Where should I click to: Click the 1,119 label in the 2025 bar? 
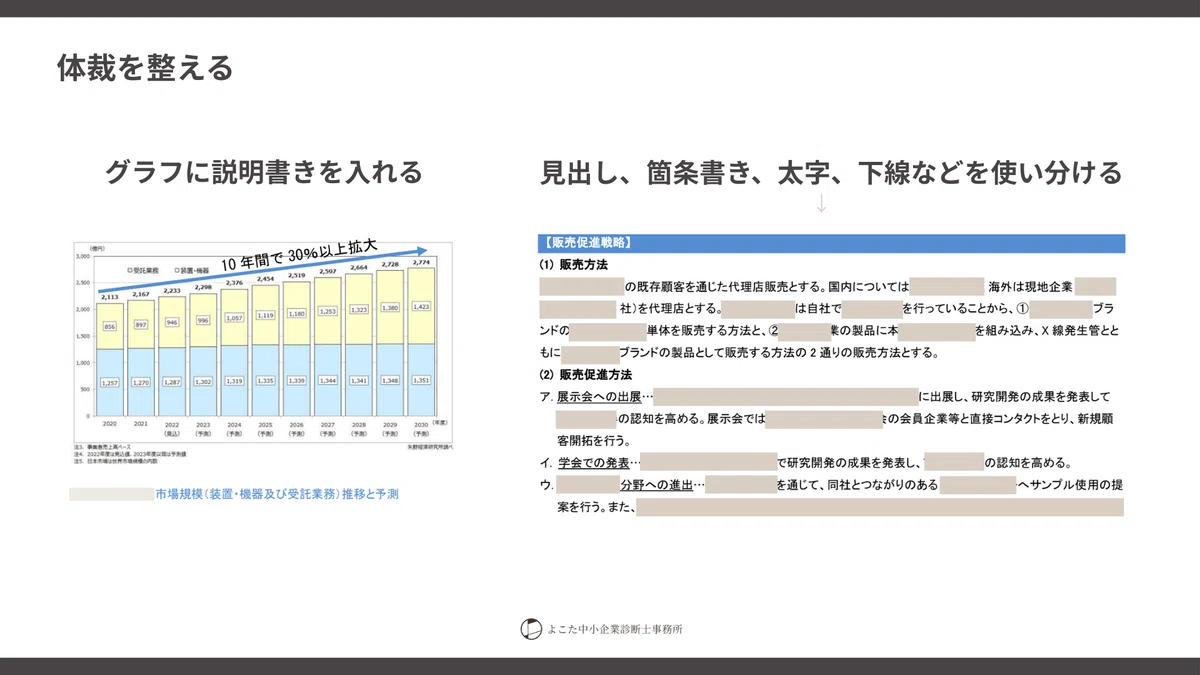266,315
